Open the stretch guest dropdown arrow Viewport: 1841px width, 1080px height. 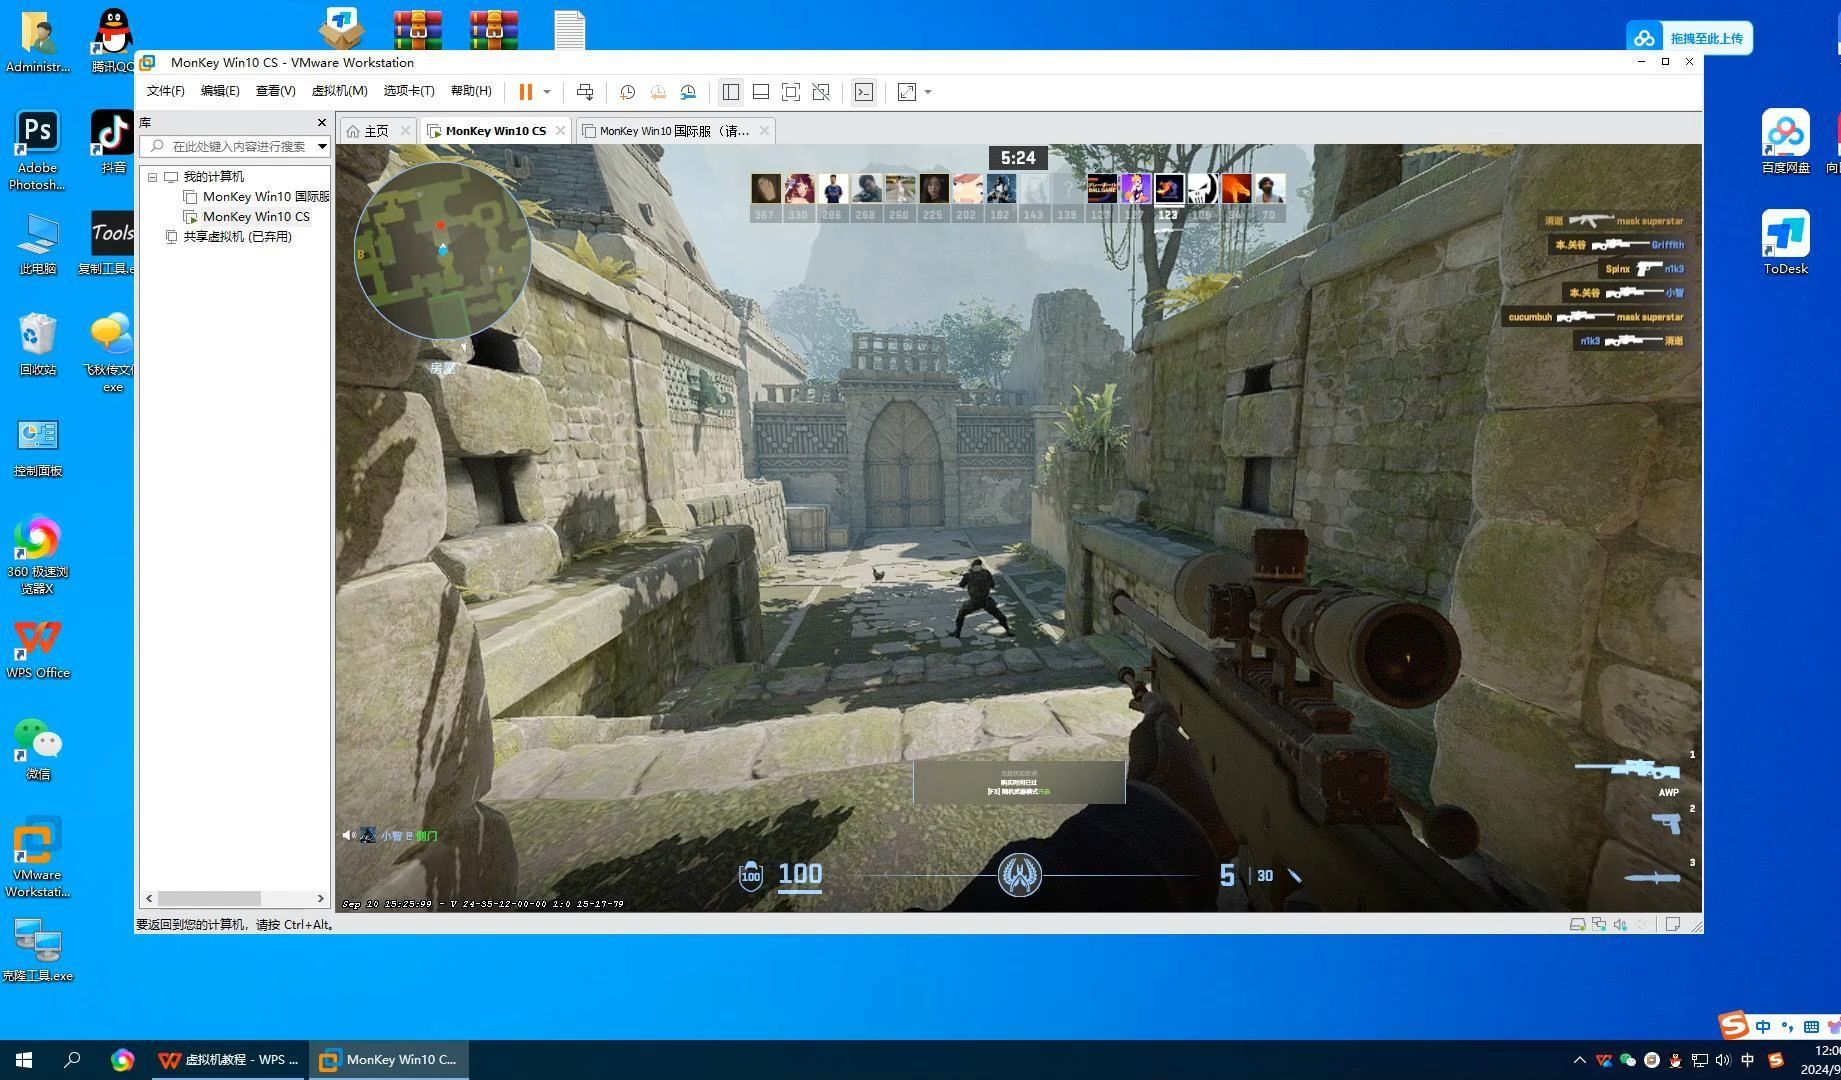[x=928, y=92]
